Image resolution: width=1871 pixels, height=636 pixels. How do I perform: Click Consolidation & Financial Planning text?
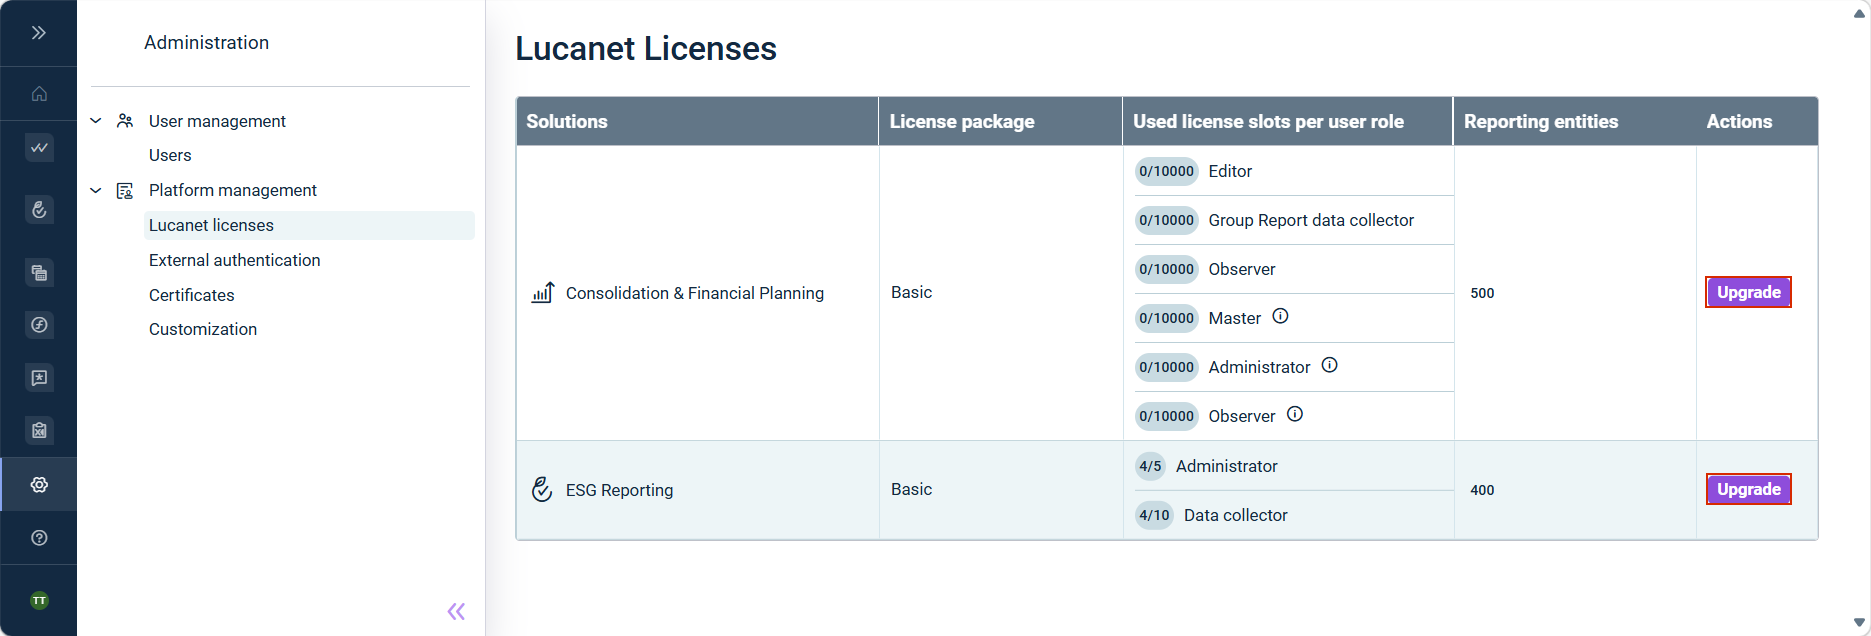[695, 293]
